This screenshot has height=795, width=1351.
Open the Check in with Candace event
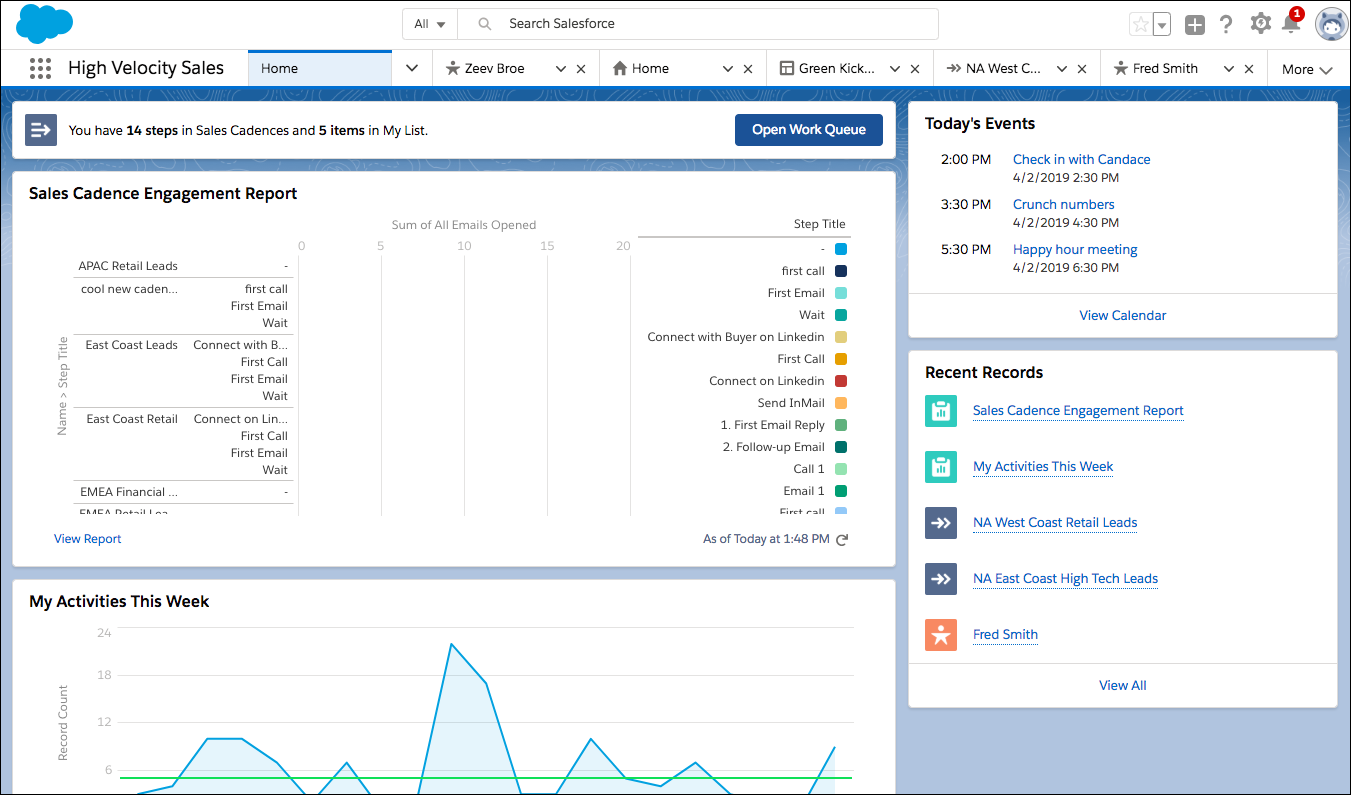(x=1081, y=159)
